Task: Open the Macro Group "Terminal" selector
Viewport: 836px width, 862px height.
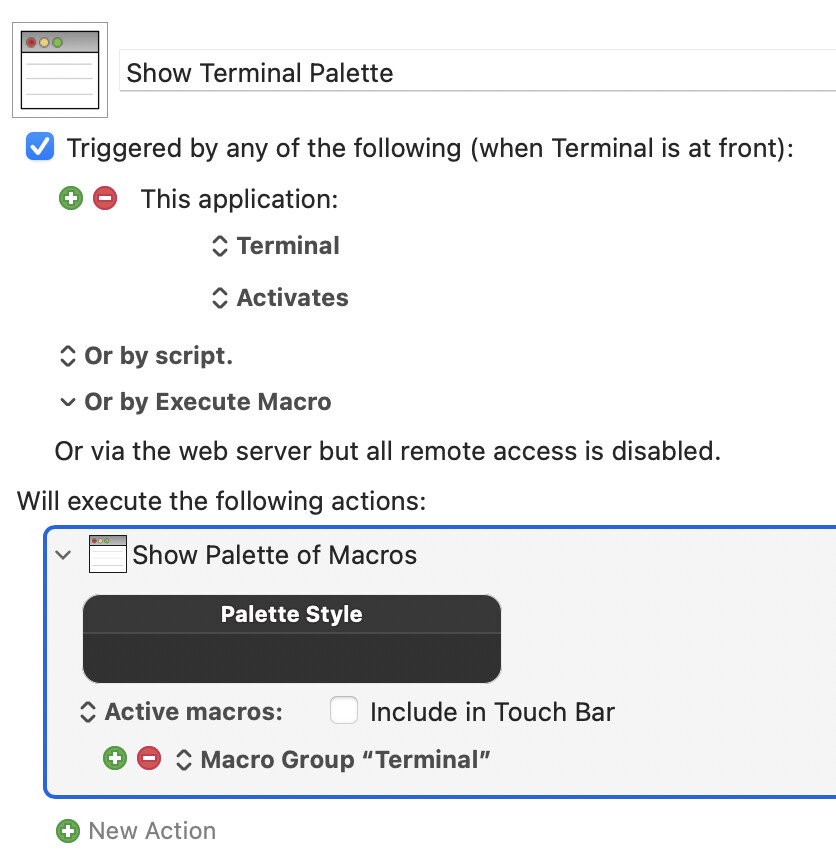Action: tap(333, 760)
